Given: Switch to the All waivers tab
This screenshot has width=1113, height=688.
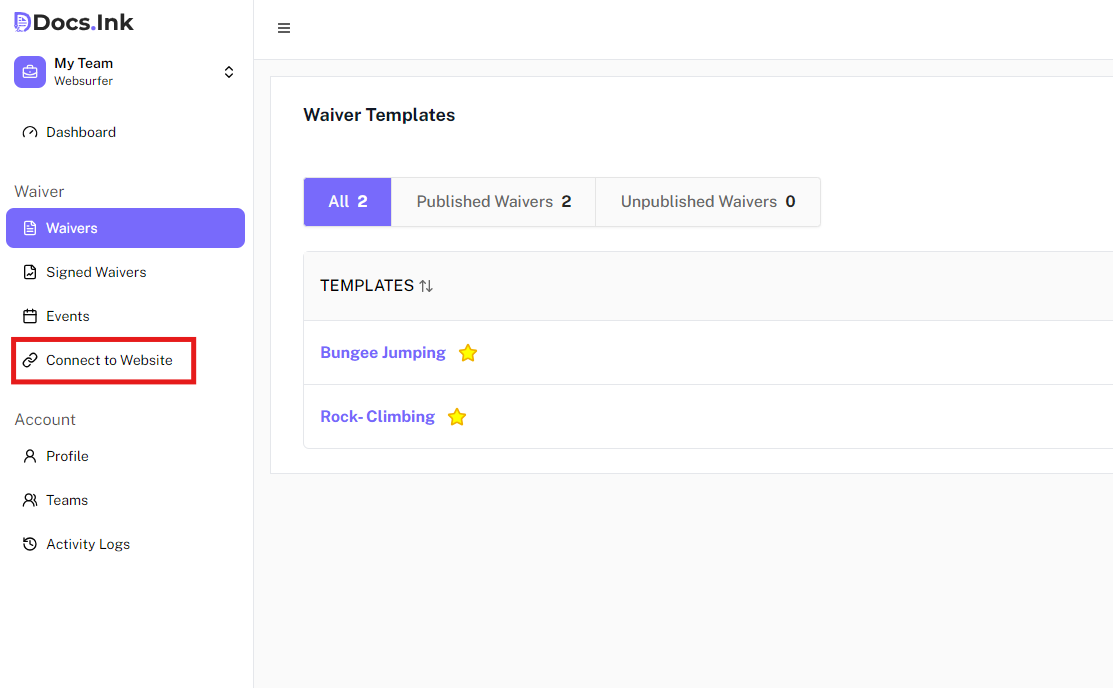Looking at the screenshot, I should click(x=347, y=202).
